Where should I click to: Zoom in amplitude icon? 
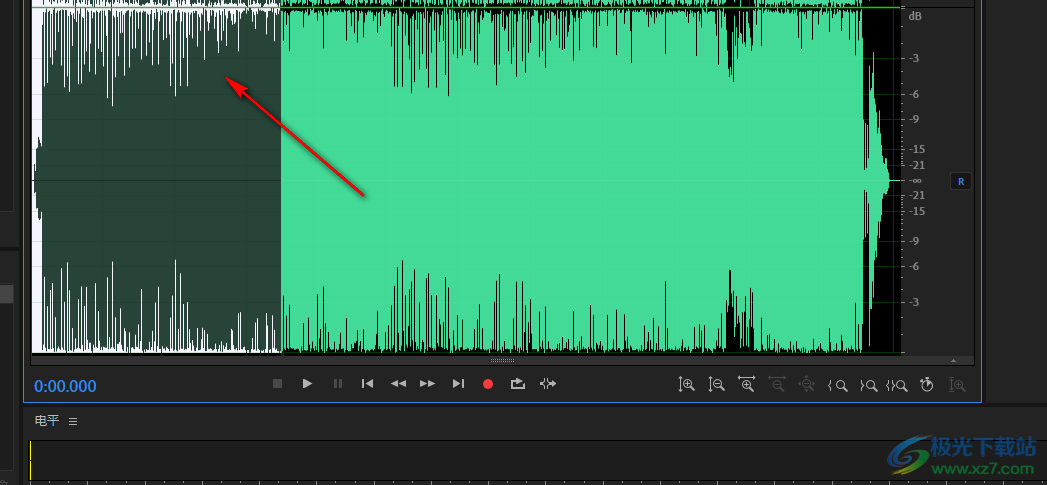click(x=686, y=384)
